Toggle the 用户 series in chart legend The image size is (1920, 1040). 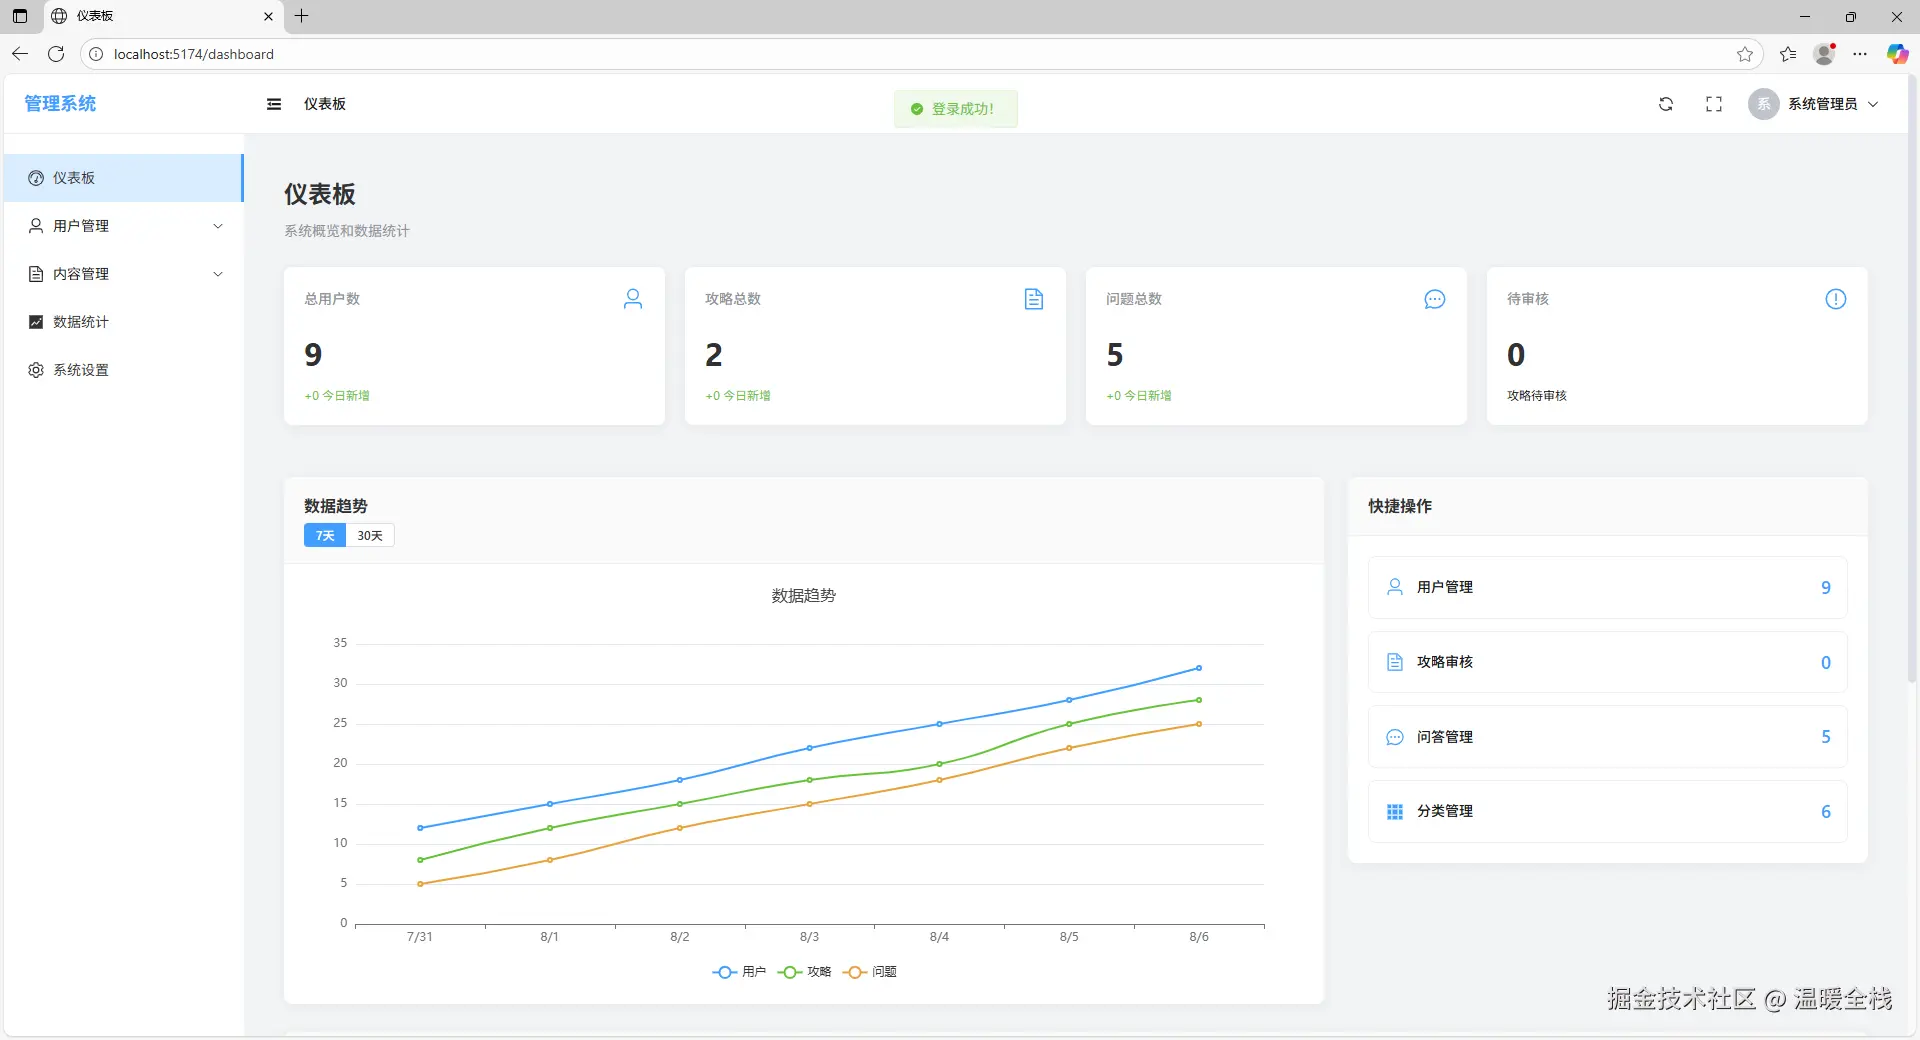pyautogui.click(x=739, y=972)
